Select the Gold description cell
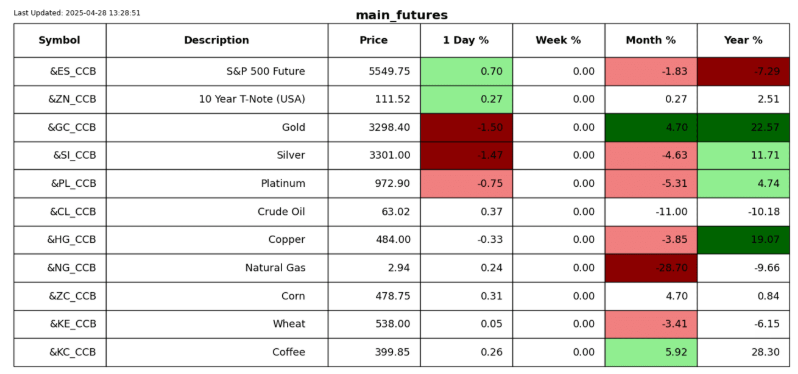798x374 pixels. (217, 127)
